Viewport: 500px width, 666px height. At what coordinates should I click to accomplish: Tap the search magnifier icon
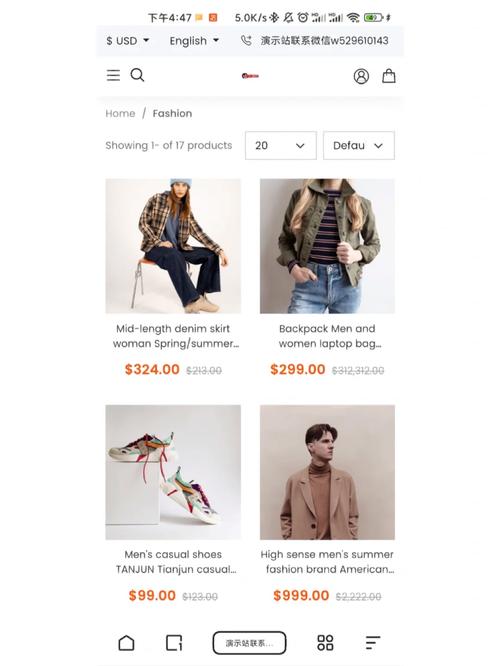[137, 75]
